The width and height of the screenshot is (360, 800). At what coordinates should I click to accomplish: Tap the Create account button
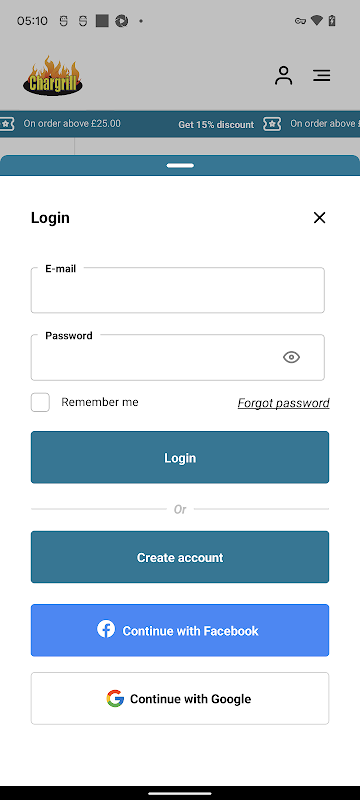click(x=180, y=557)
